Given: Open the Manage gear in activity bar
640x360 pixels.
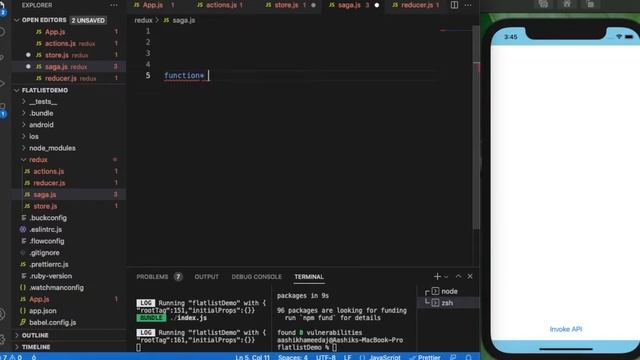Looking at the screenshot, I should 2,339.
